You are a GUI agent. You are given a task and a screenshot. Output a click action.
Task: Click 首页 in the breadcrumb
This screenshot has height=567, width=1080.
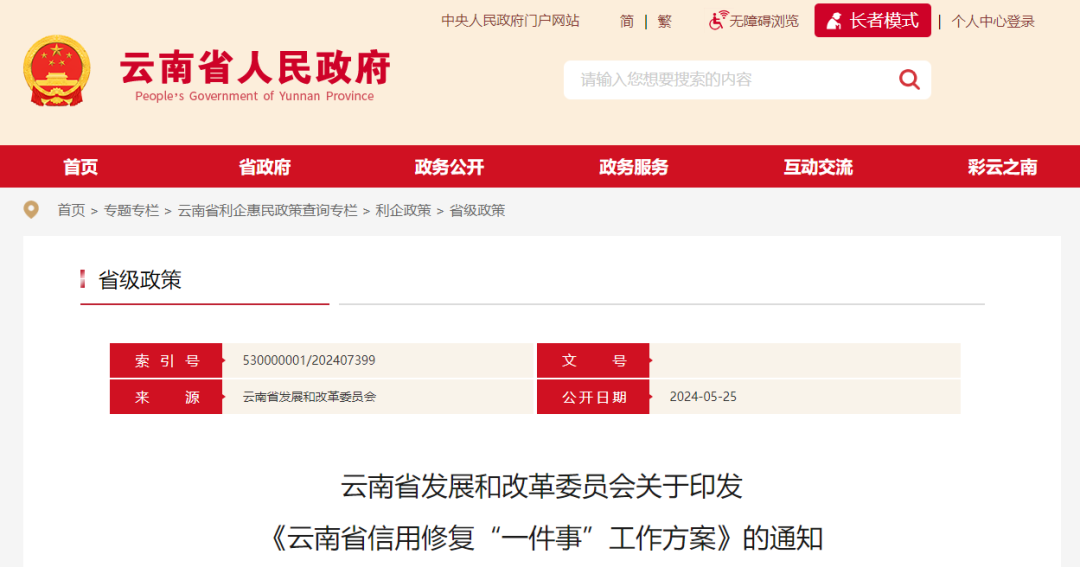pyautogui.click(x=71, y=211)
